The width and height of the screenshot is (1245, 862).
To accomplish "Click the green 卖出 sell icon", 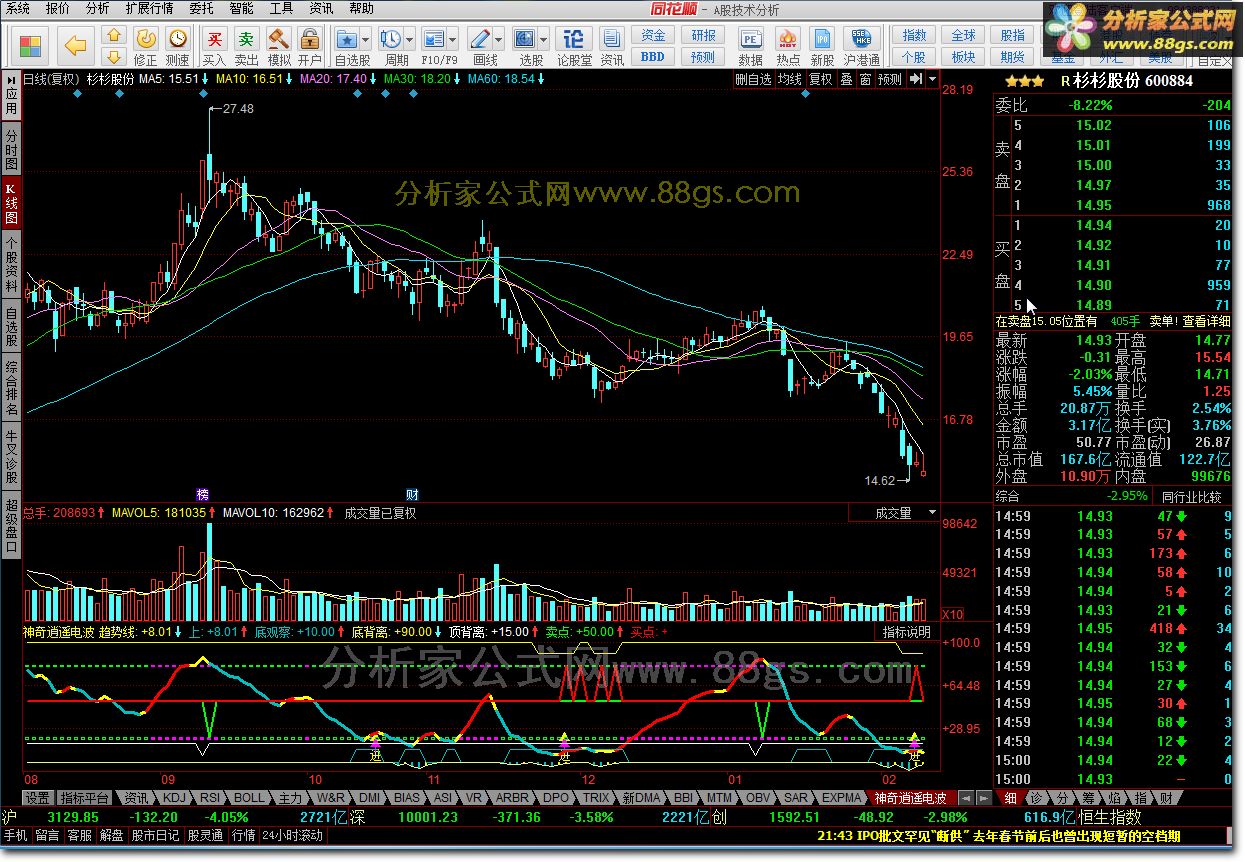I will coord(246,39).
